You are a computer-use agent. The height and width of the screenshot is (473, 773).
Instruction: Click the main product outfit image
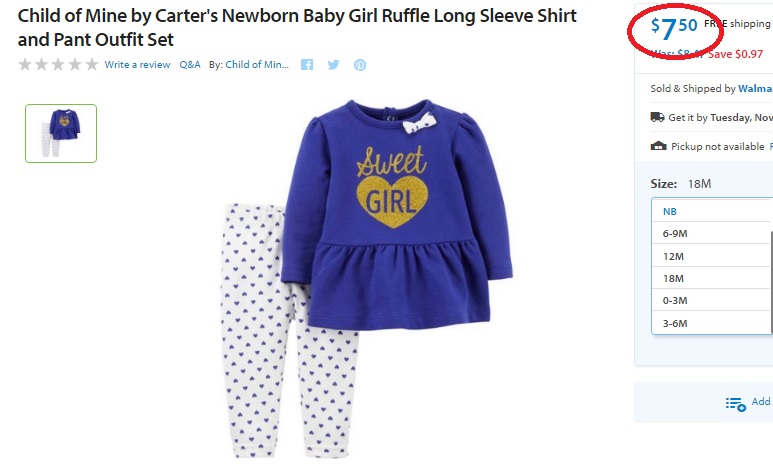pyautogui.click(x=367, y=279)
